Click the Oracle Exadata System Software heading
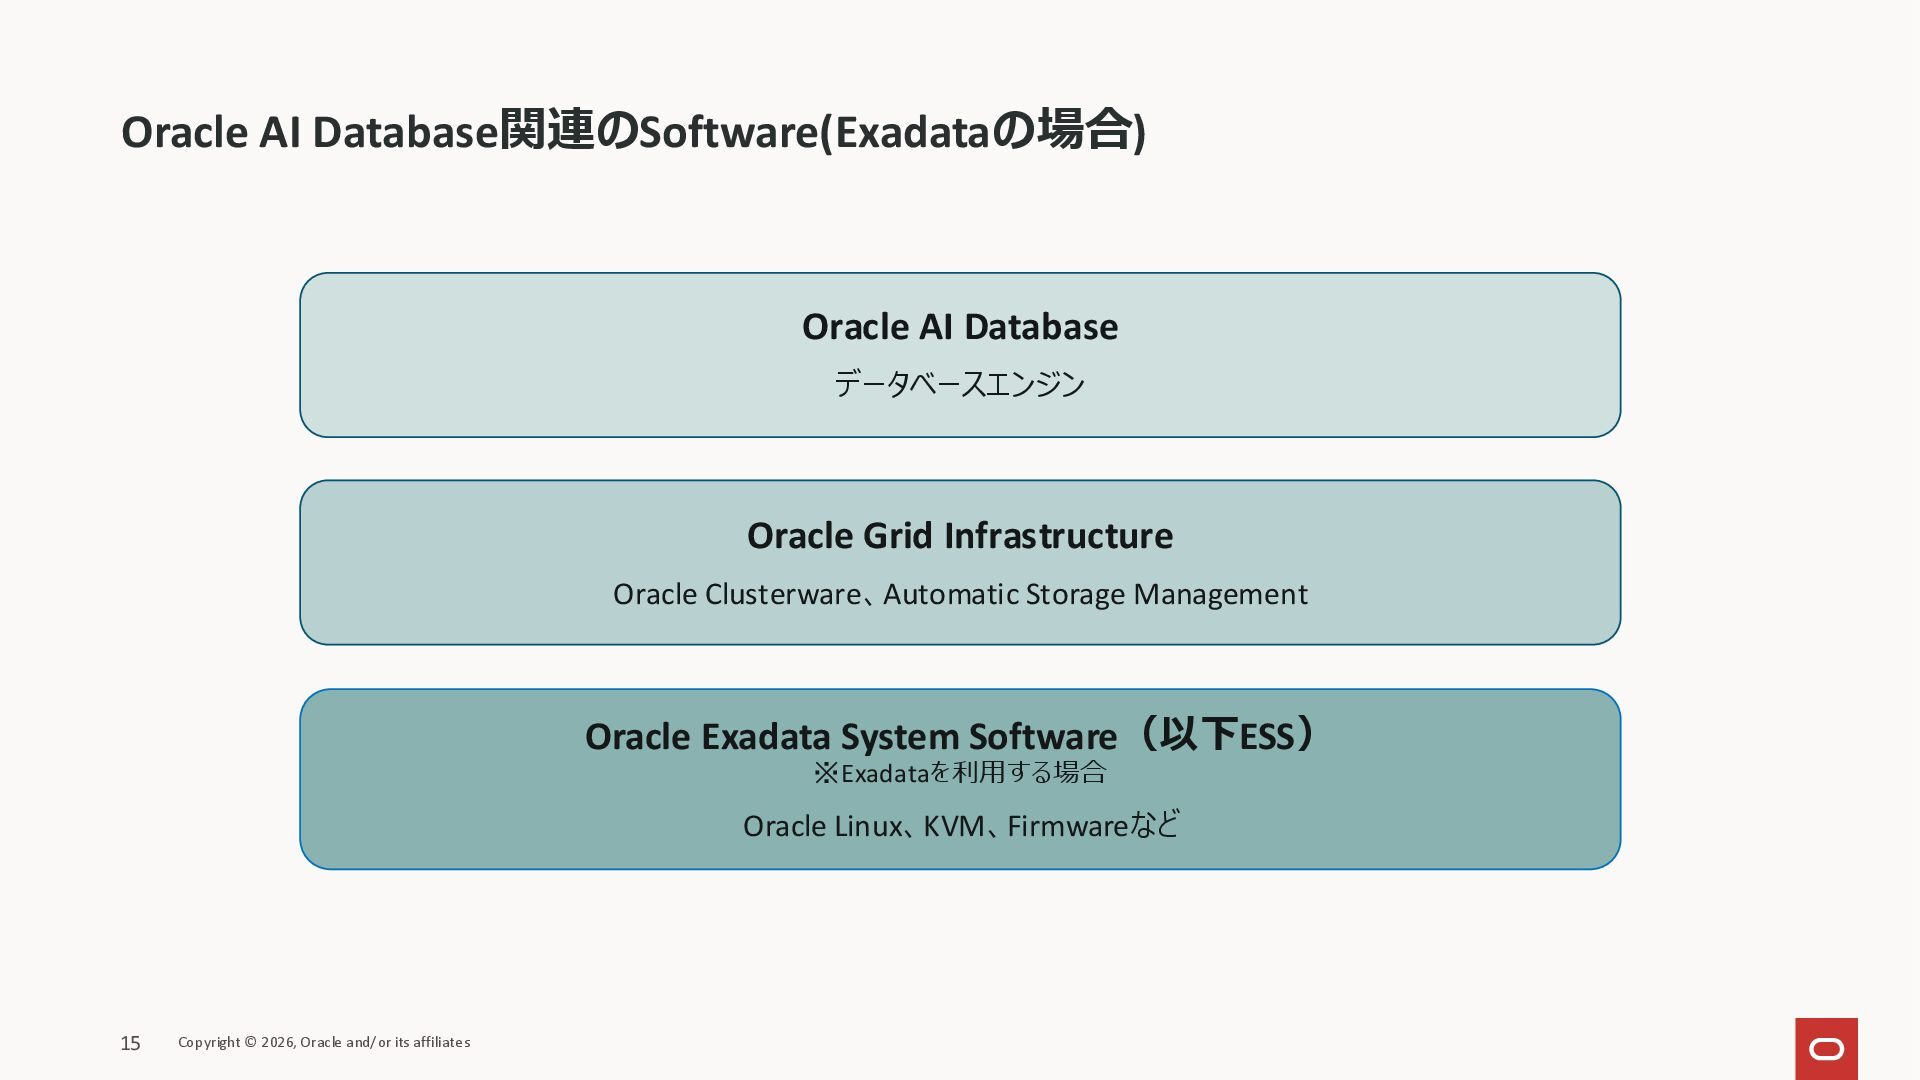 coord(850,737)
